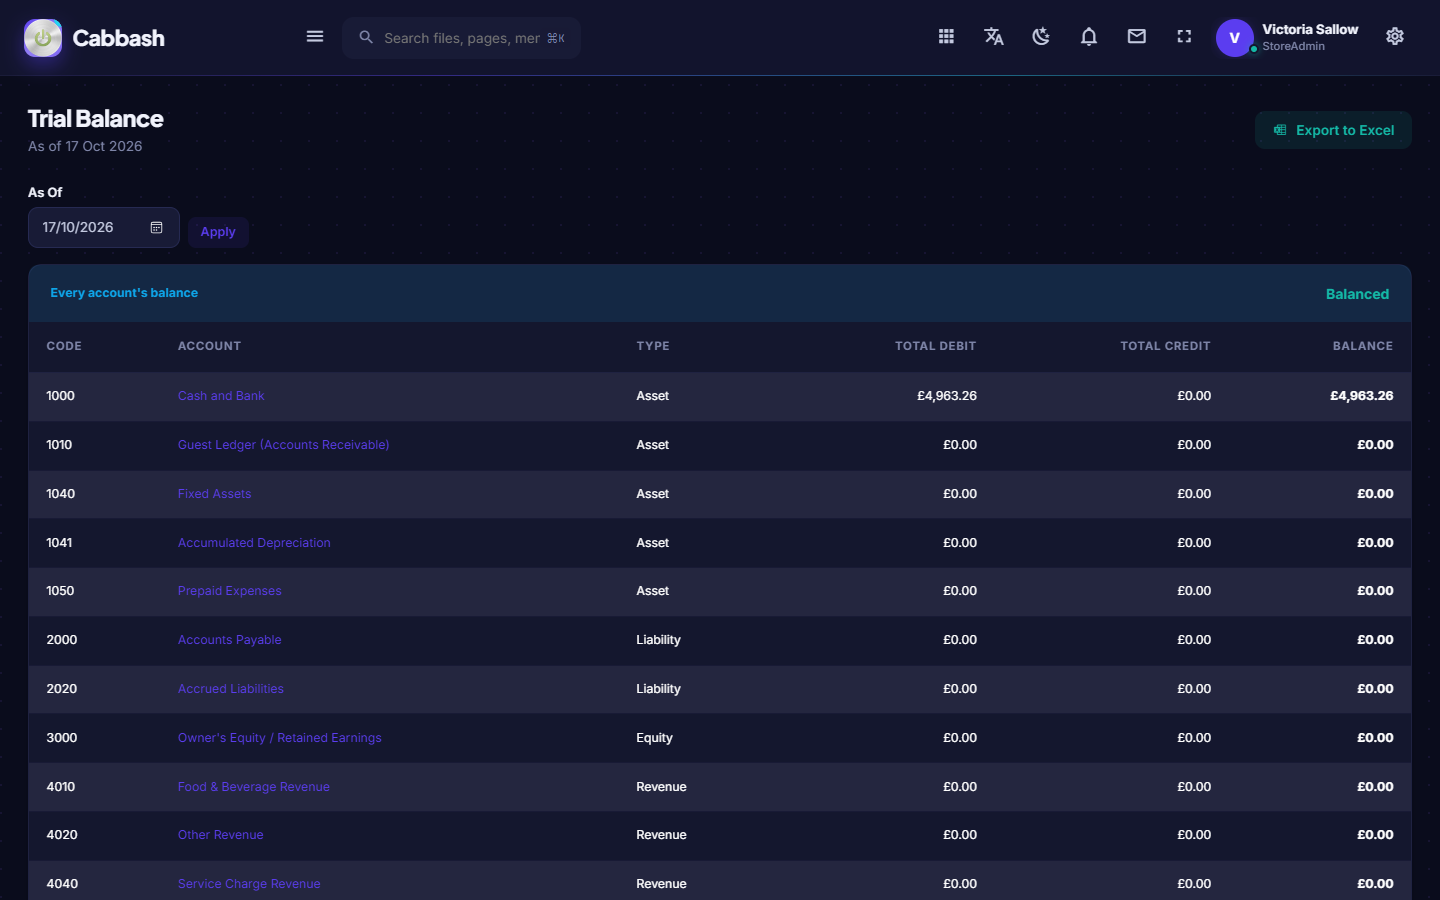This screenshot has width=1440, height=900.
Task: Click account code 1000
Action: 60,396
